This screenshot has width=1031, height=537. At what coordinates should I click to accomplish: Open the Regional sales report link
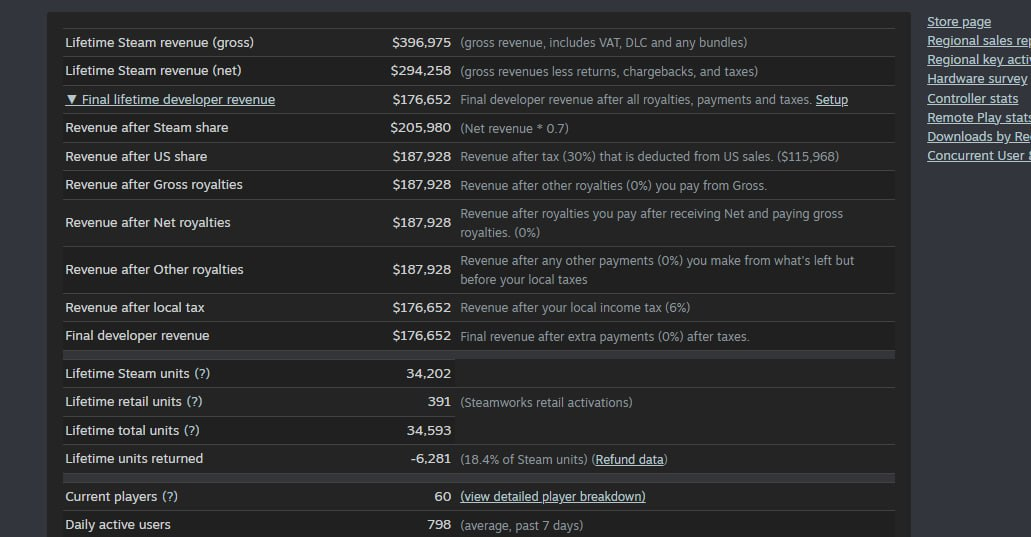(978, 41)
